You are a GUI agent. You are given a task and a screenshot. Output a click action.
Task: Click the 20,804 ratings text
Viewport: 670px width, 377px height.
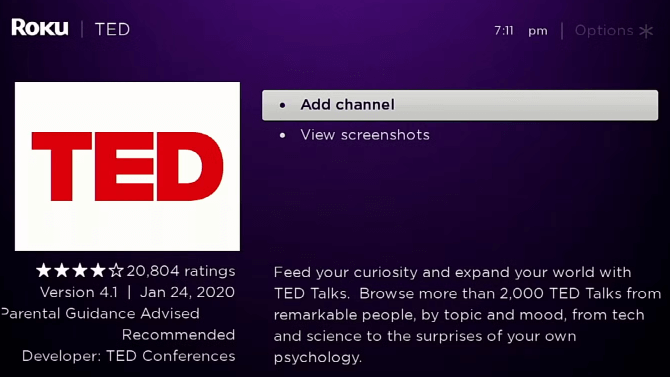coord(181,271)
